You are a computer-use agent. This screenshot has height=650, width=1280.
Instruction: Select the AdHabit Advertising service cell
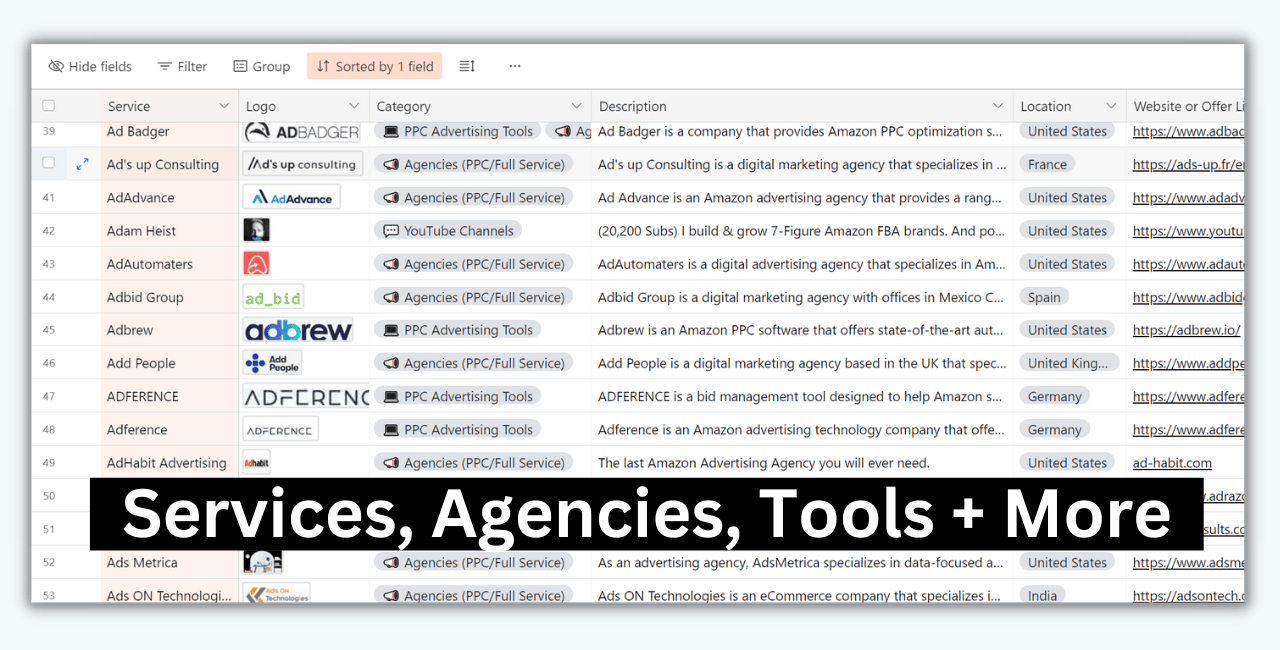coord(170,462)
